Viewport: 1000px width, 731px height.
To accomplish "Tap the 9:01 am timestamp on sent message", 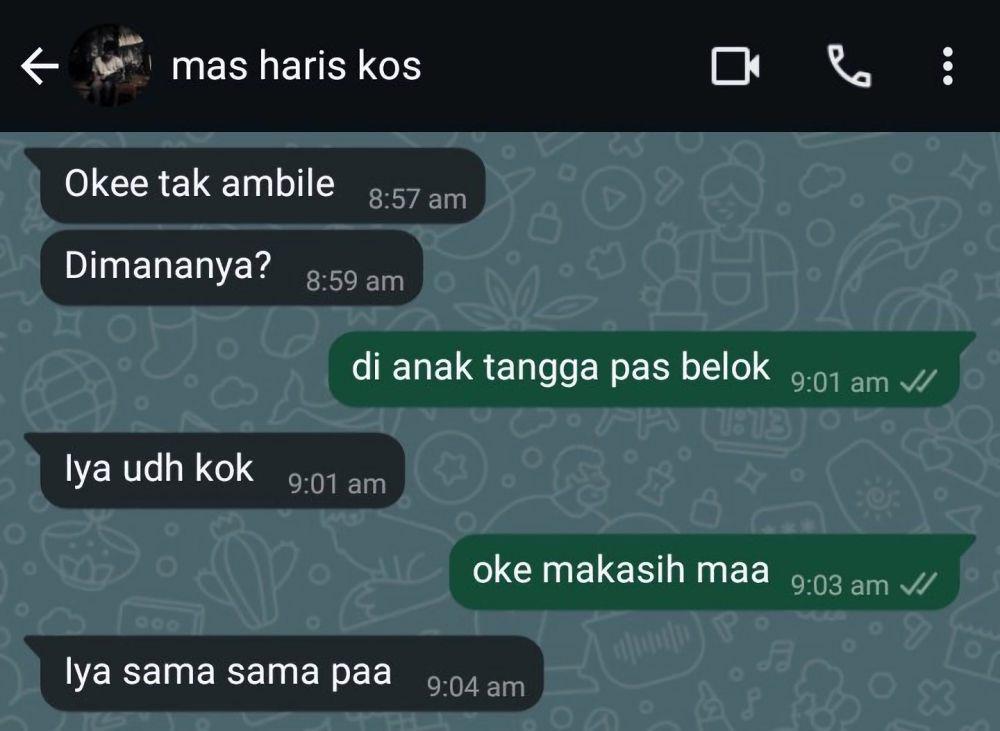I will (839, 382).
